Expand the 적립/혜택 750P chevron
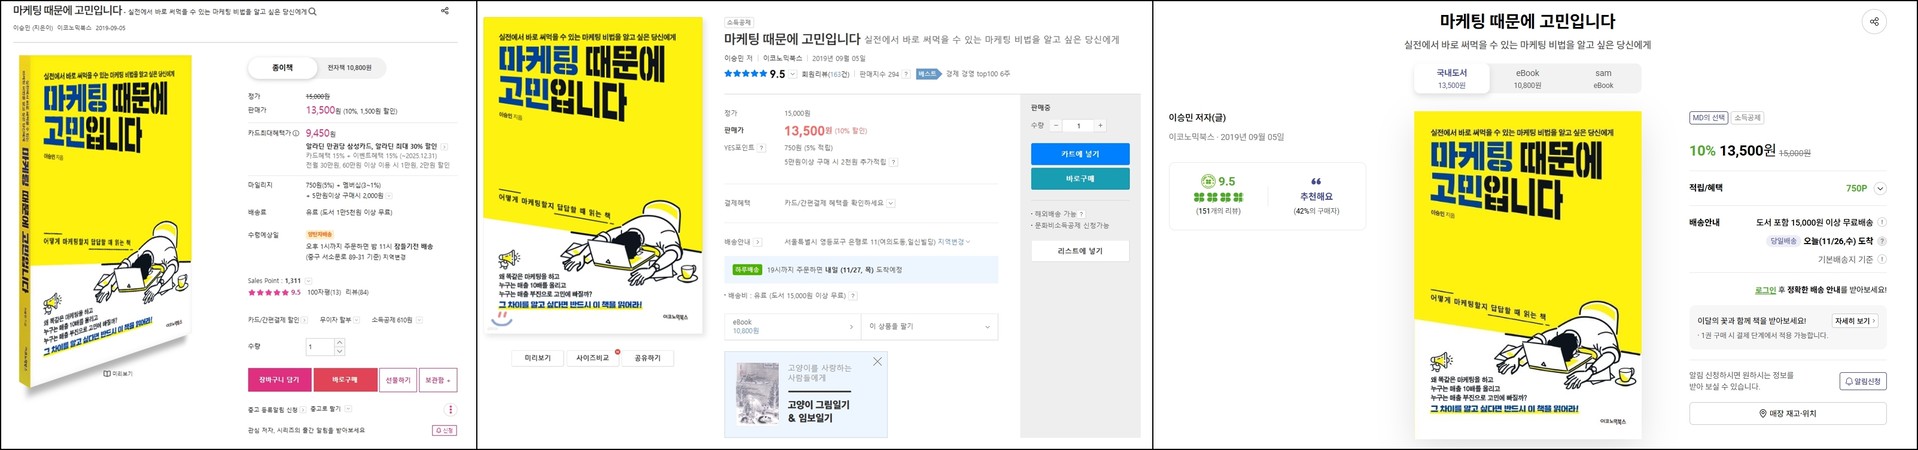This screenshot has width=1918, height=450. pos(1880,188)
